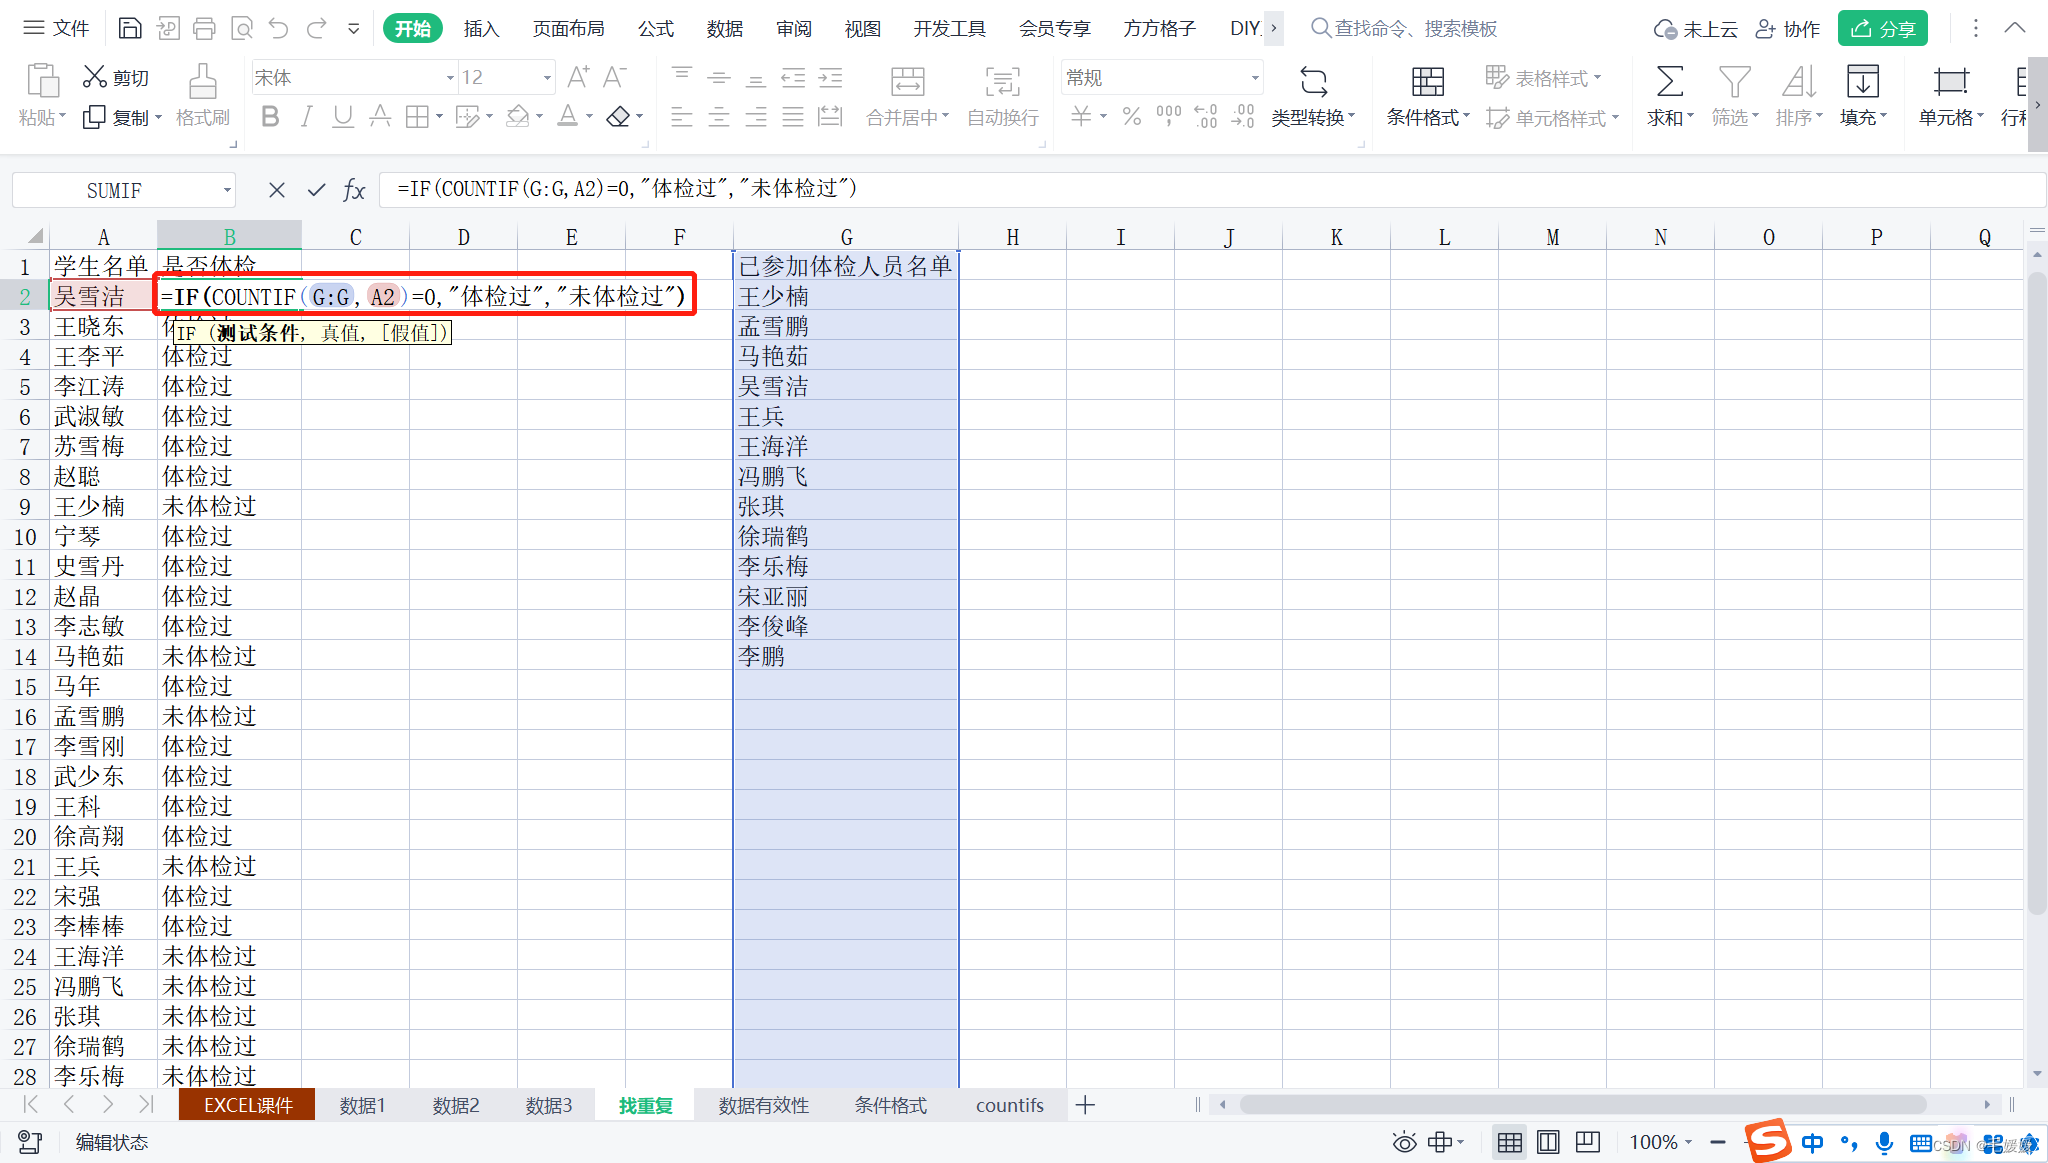Open the Data (数据) ribbon tab
This screenshot has width=2048, height=1163.
[724, 29]
